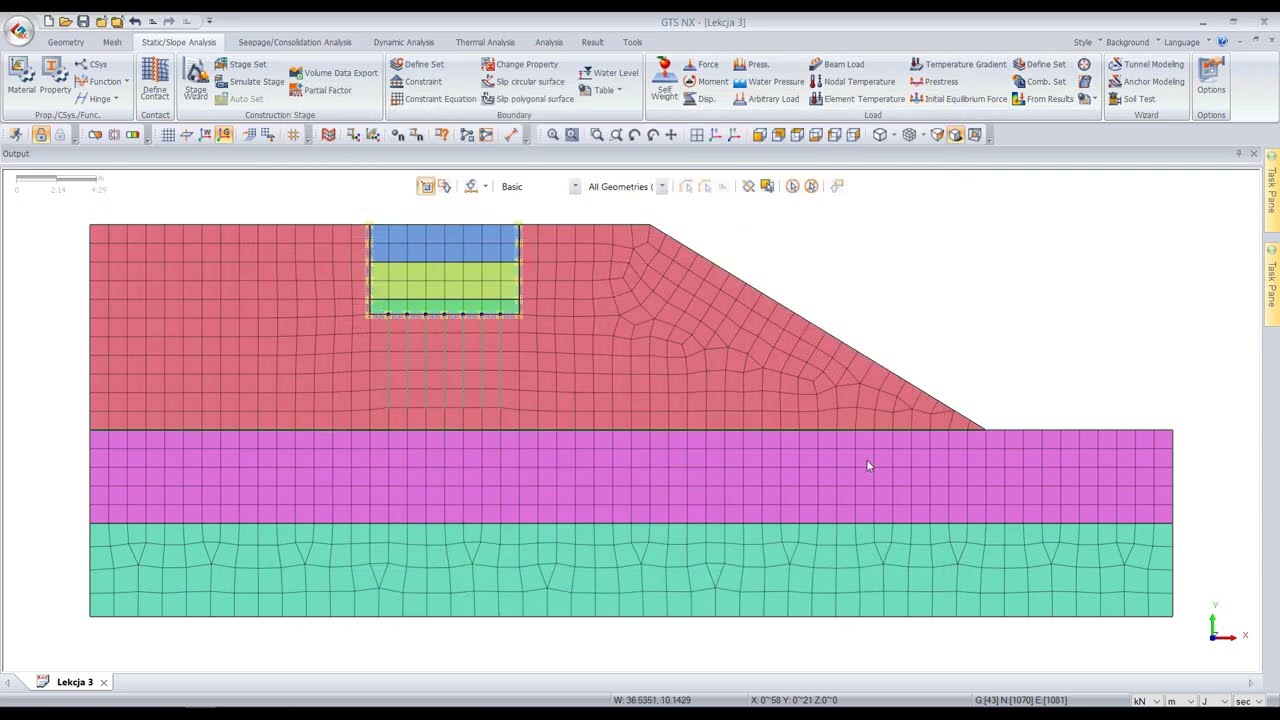Click Nodal Temperature load
The width and height of the screenshot is (1280, 720).
852,82
